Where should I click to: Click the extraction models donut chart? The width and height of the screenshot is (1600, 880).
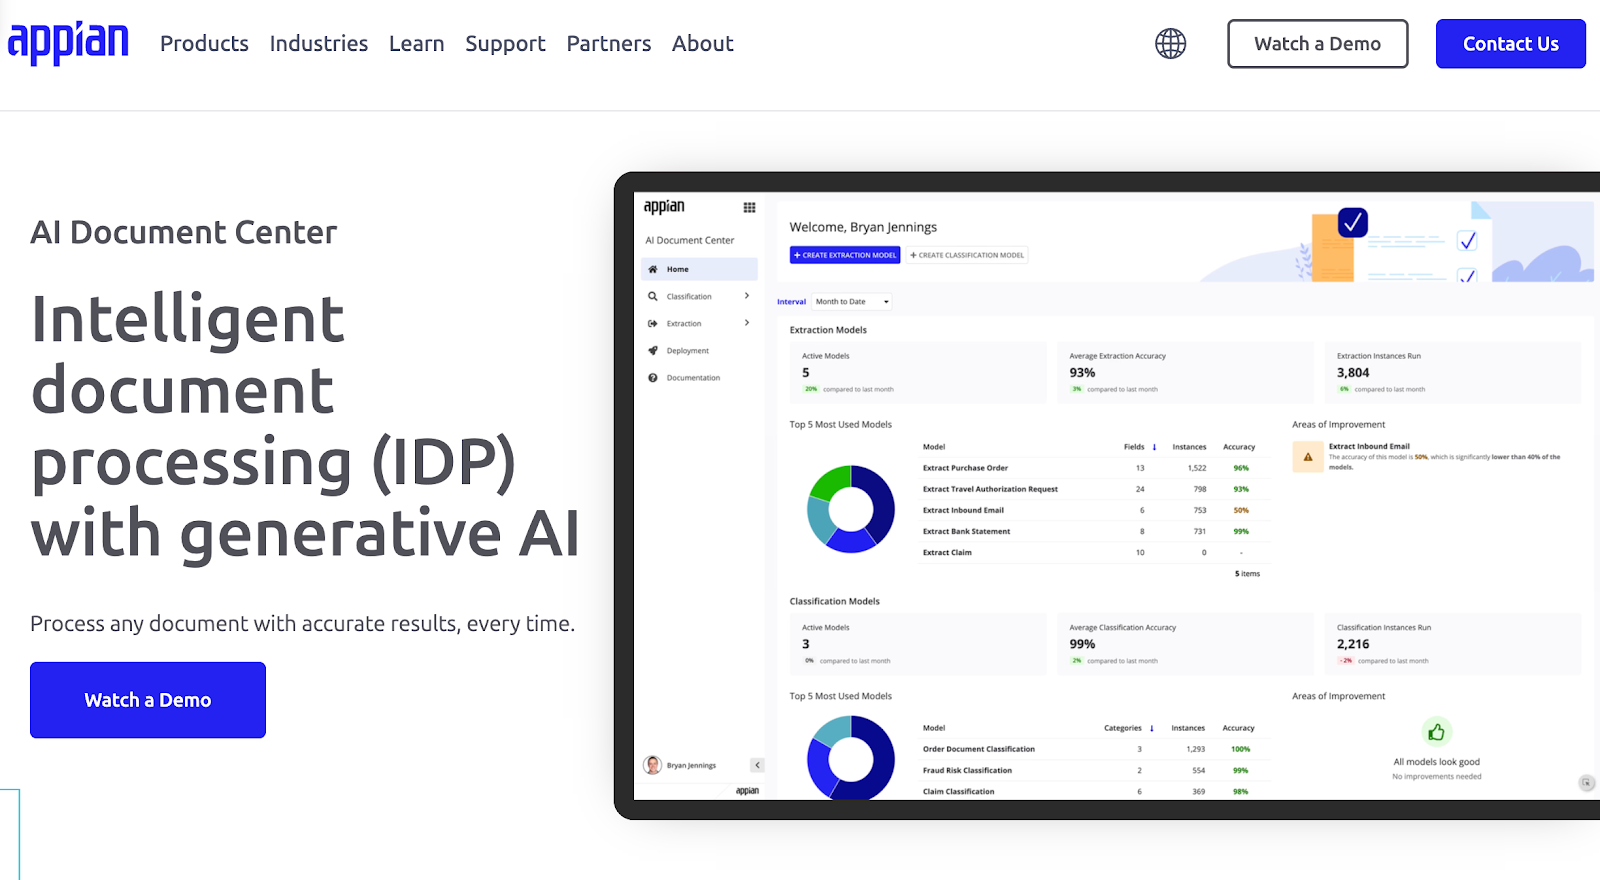[851, 509]
